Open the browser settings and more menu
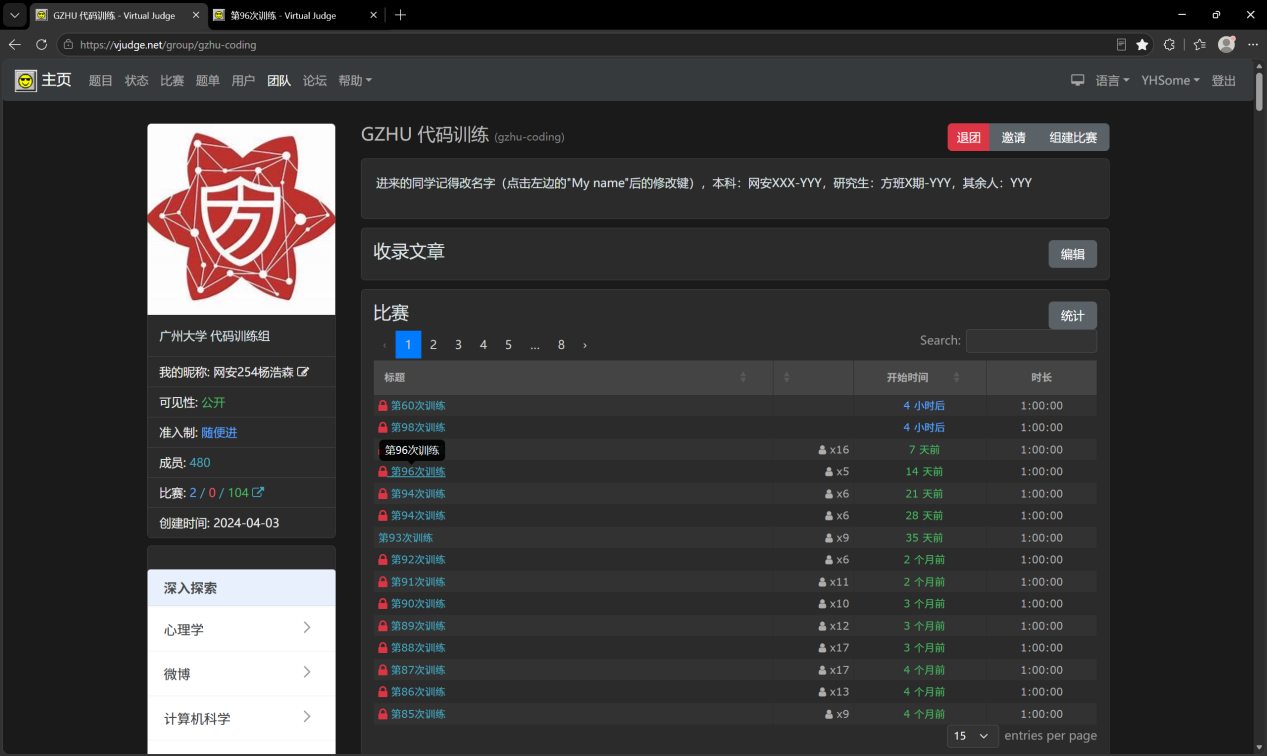The height and width of the screenshot is (756, 1267). pos(1253,44)
